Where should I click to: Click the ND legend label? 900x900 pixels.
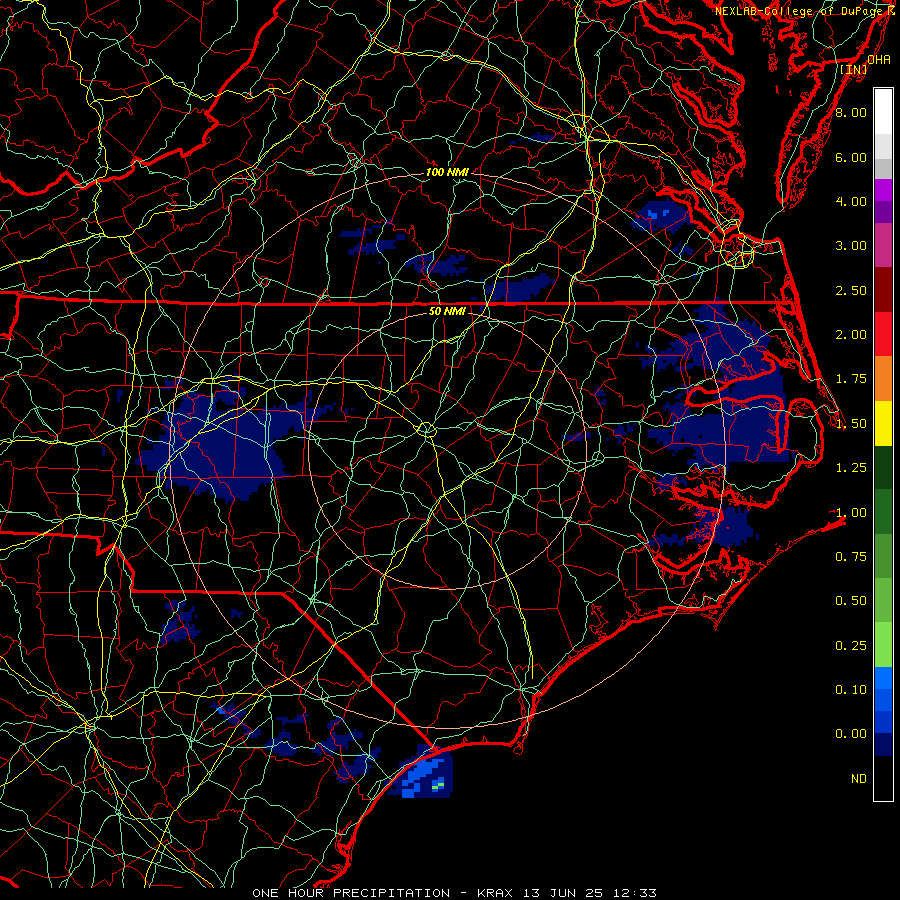point(859,779)
